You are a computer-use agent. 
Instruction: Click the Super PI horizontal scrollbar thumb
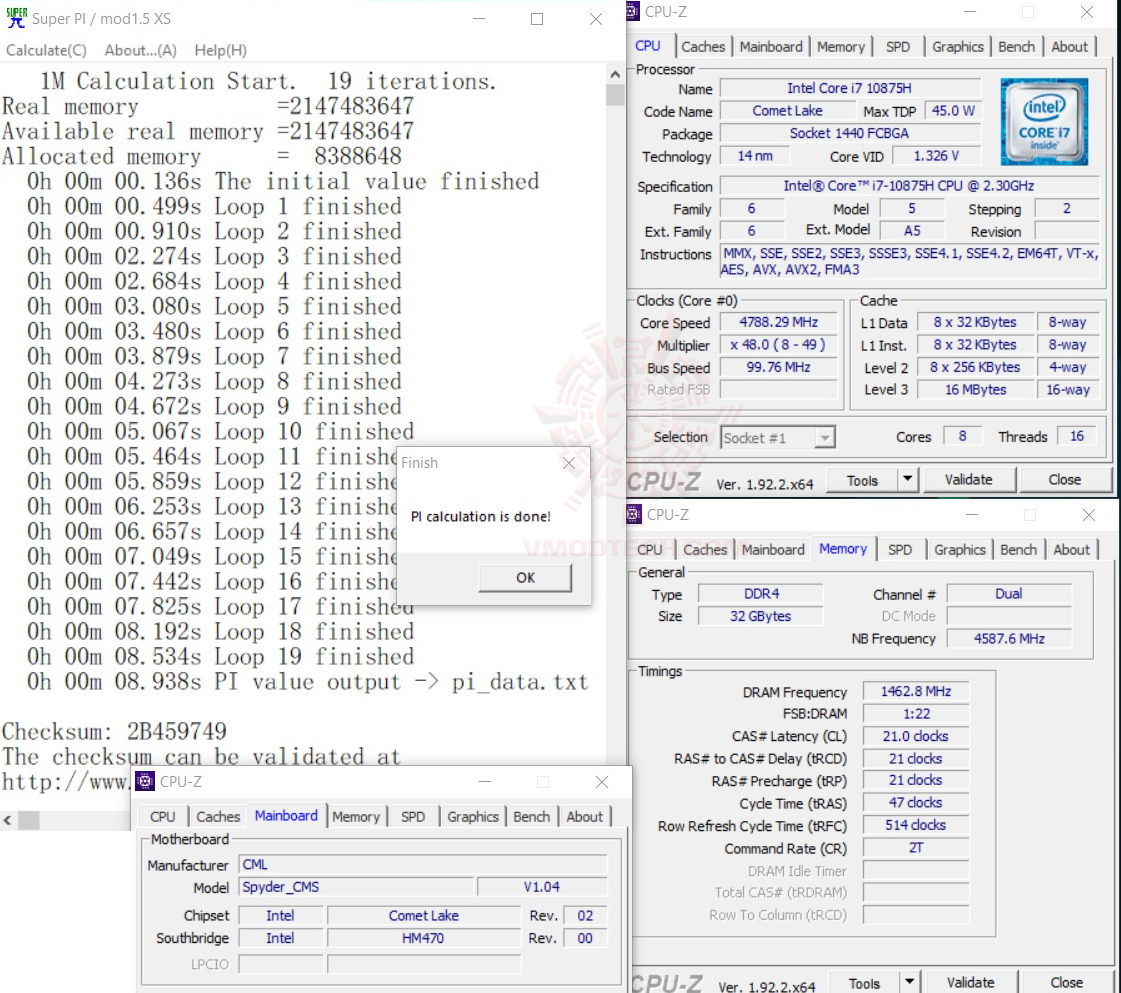29,820
